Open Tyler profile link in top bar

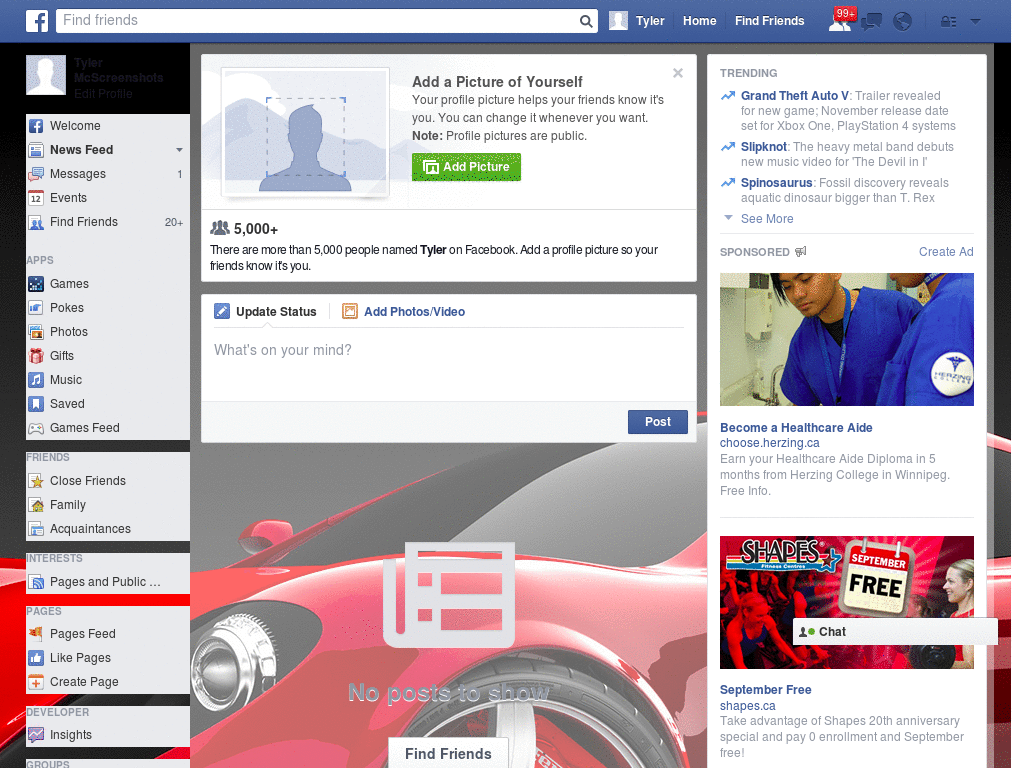click(x=650, y=21)
